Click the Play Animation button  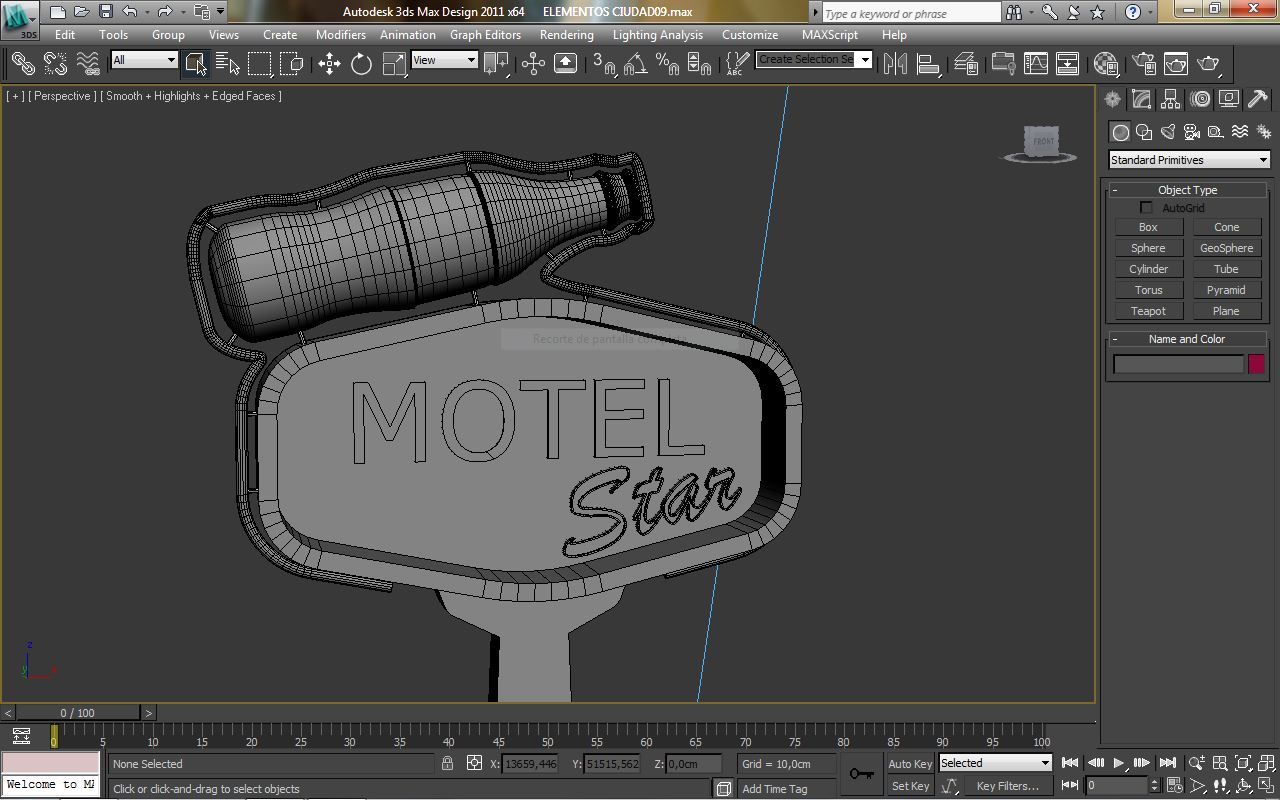click(x=1119, y=763)
